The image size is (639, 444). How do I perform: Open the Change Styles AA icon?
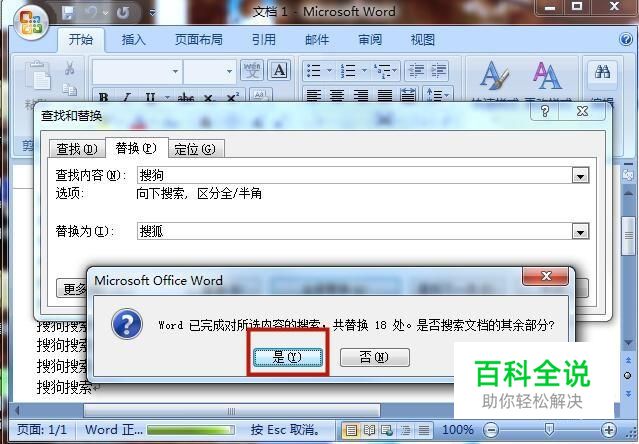click(x=547, y=76)
